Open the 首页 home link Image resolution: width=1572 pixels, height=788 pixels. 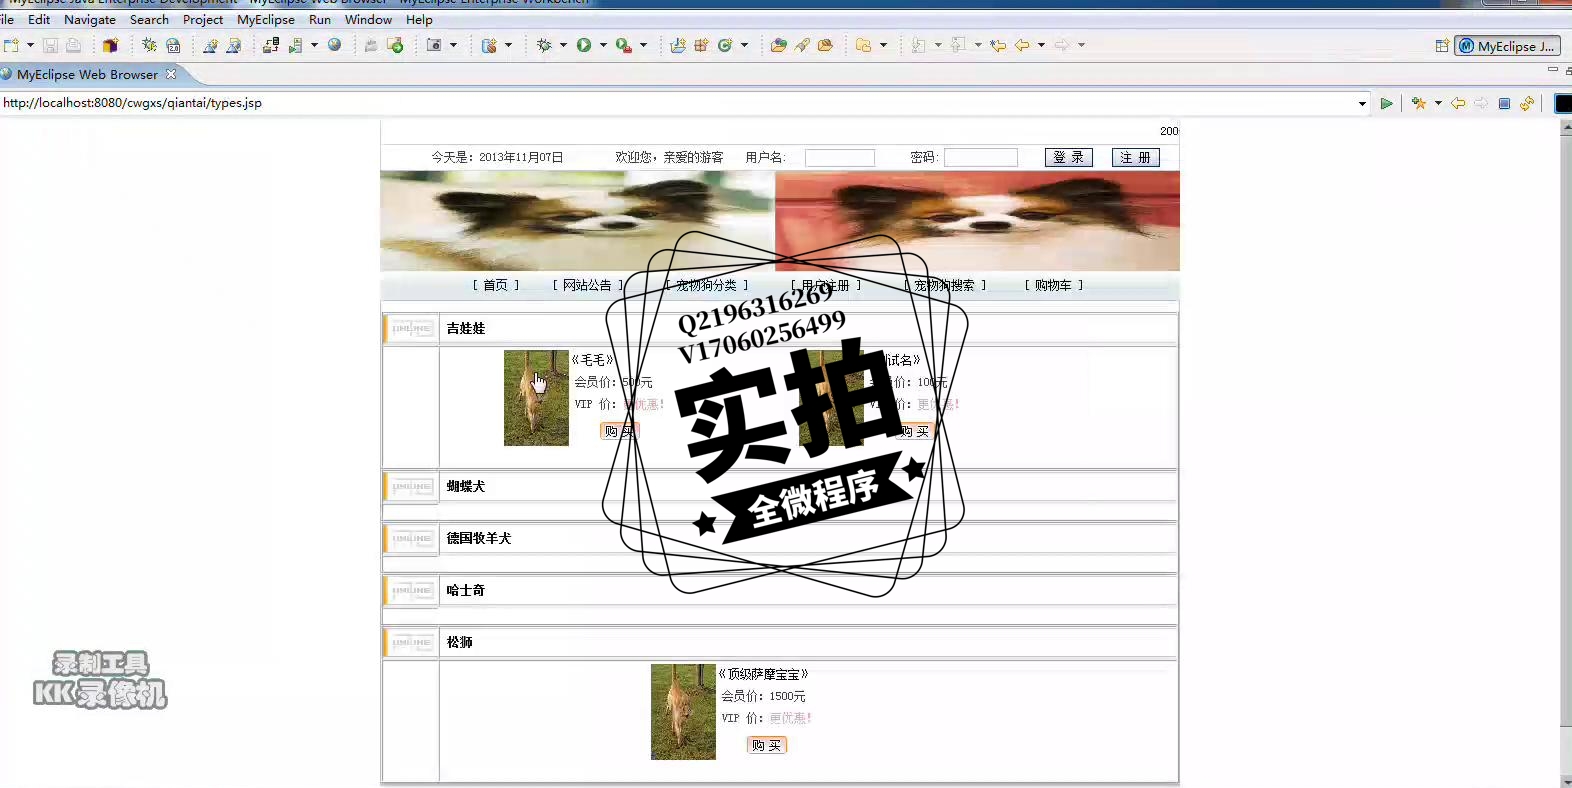point(496,285)
